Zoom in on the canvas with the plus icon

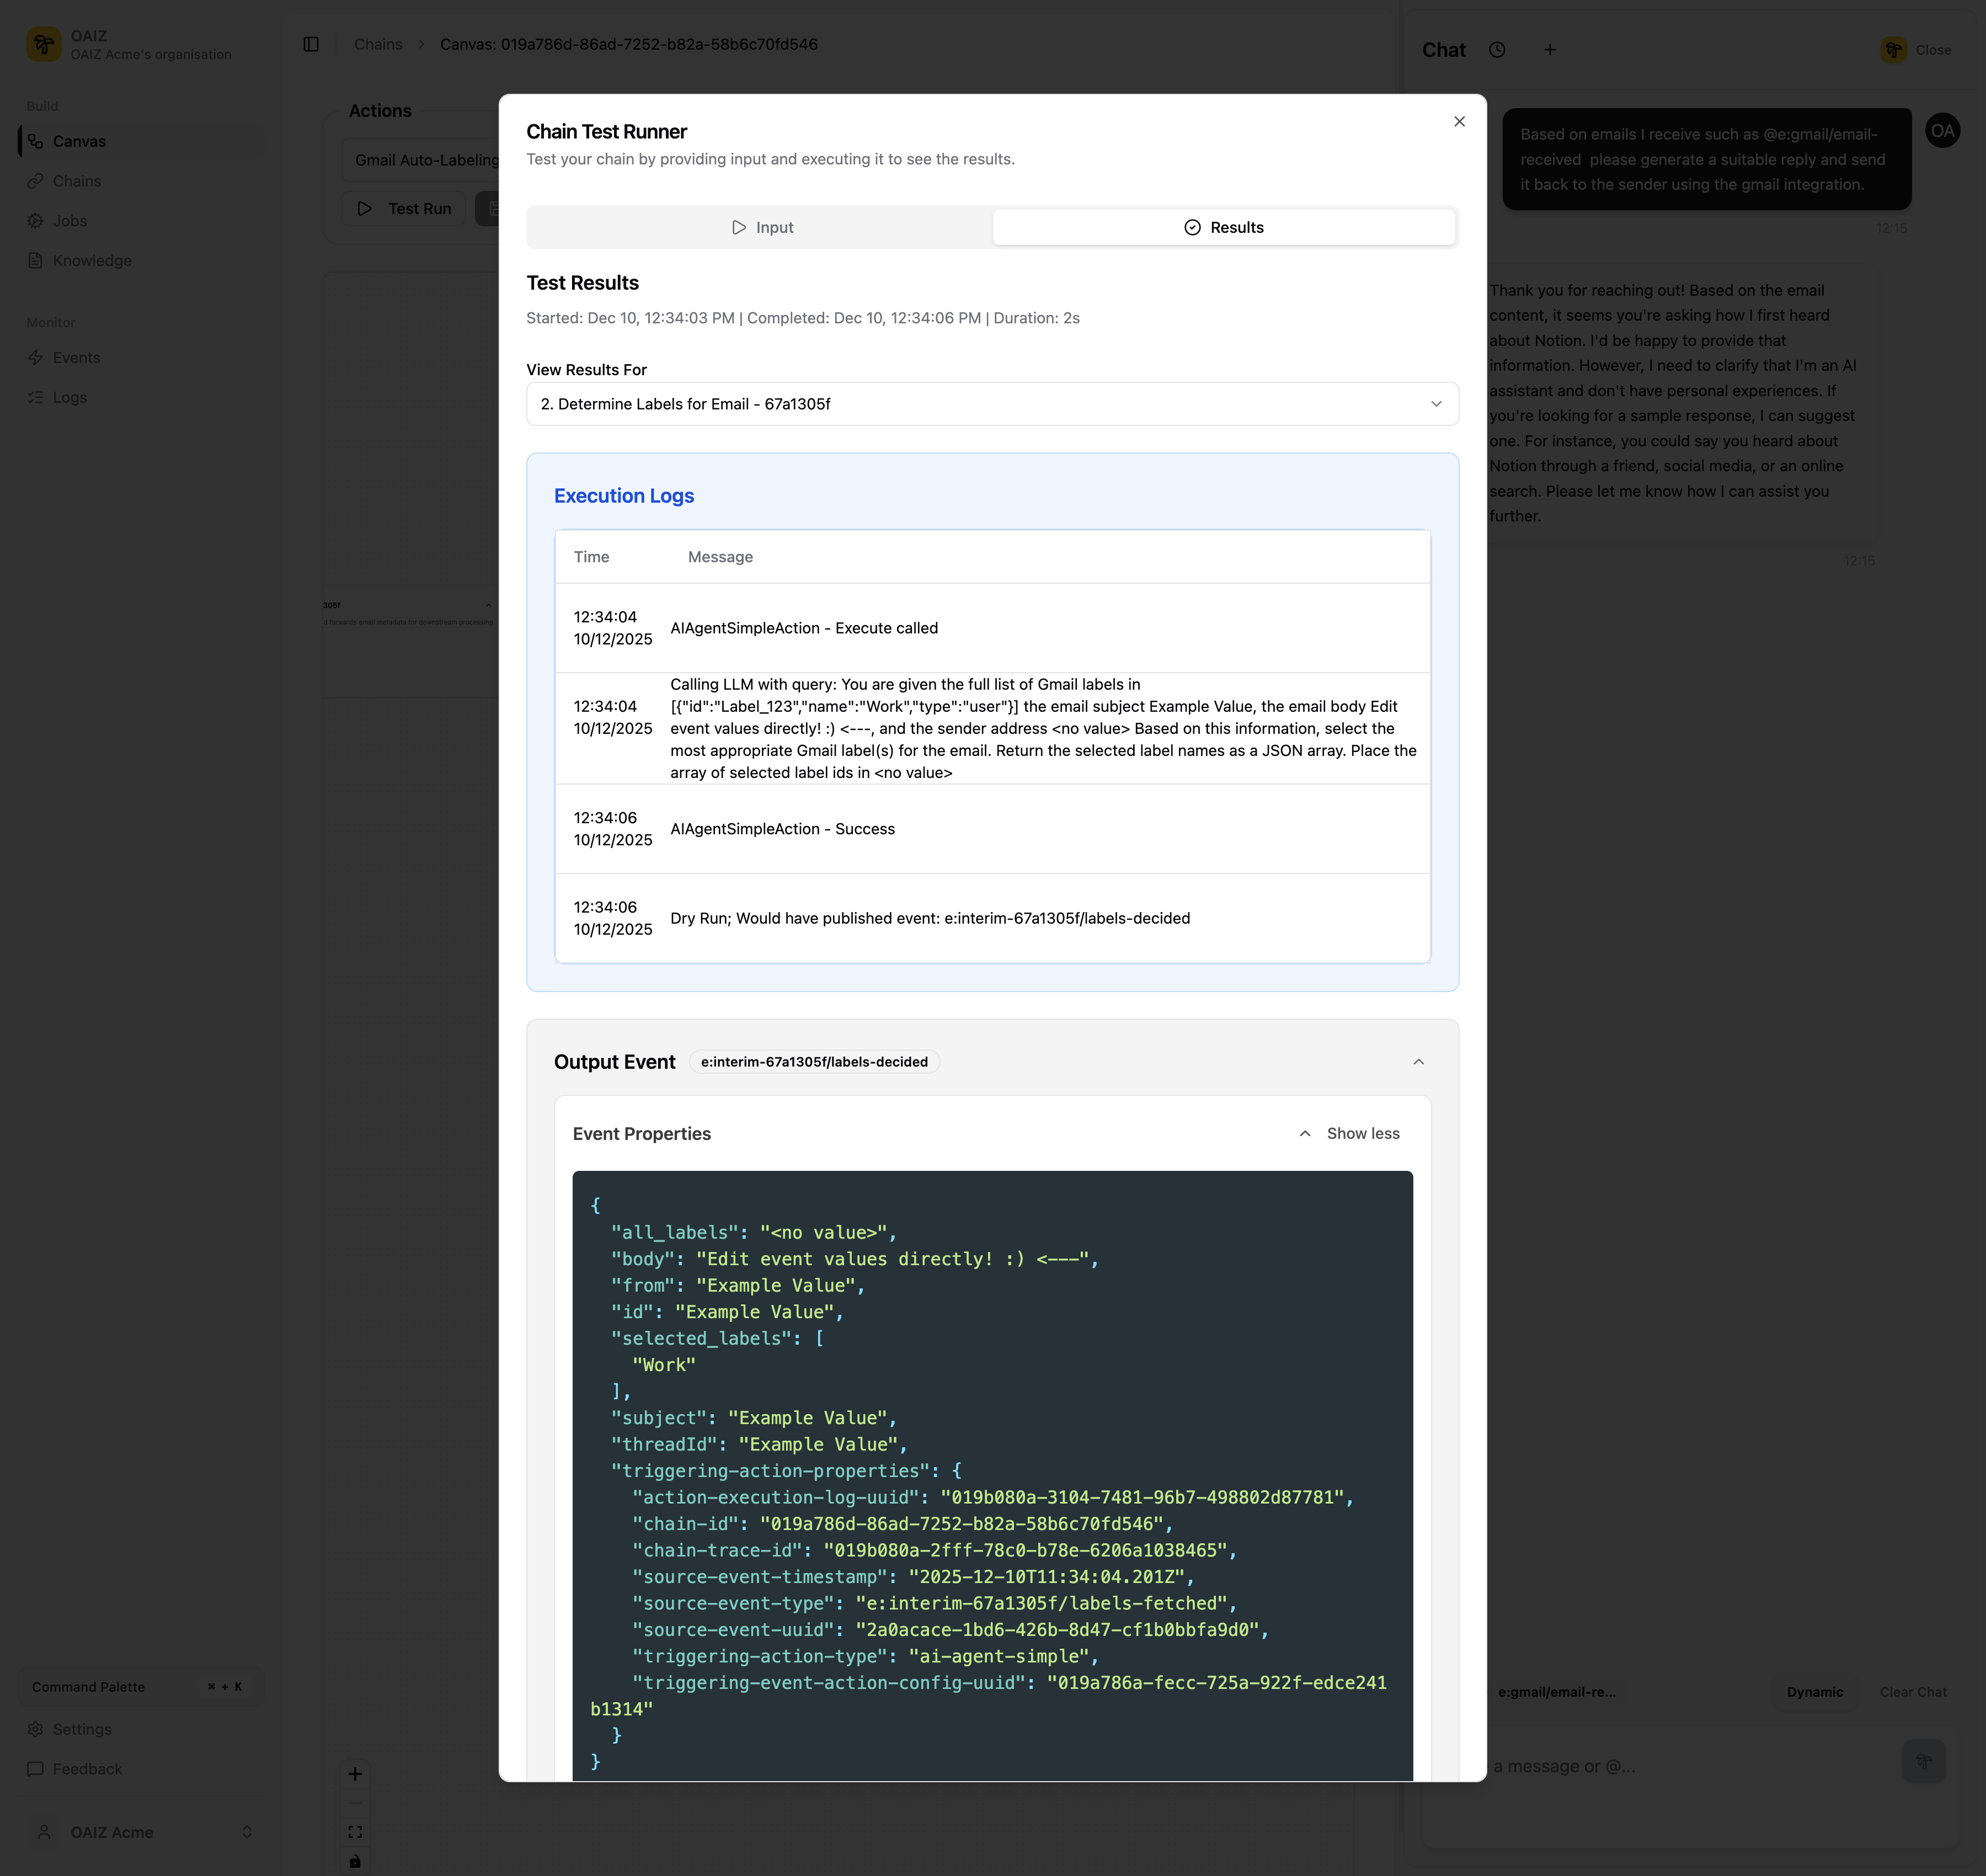coord(355,1773)
